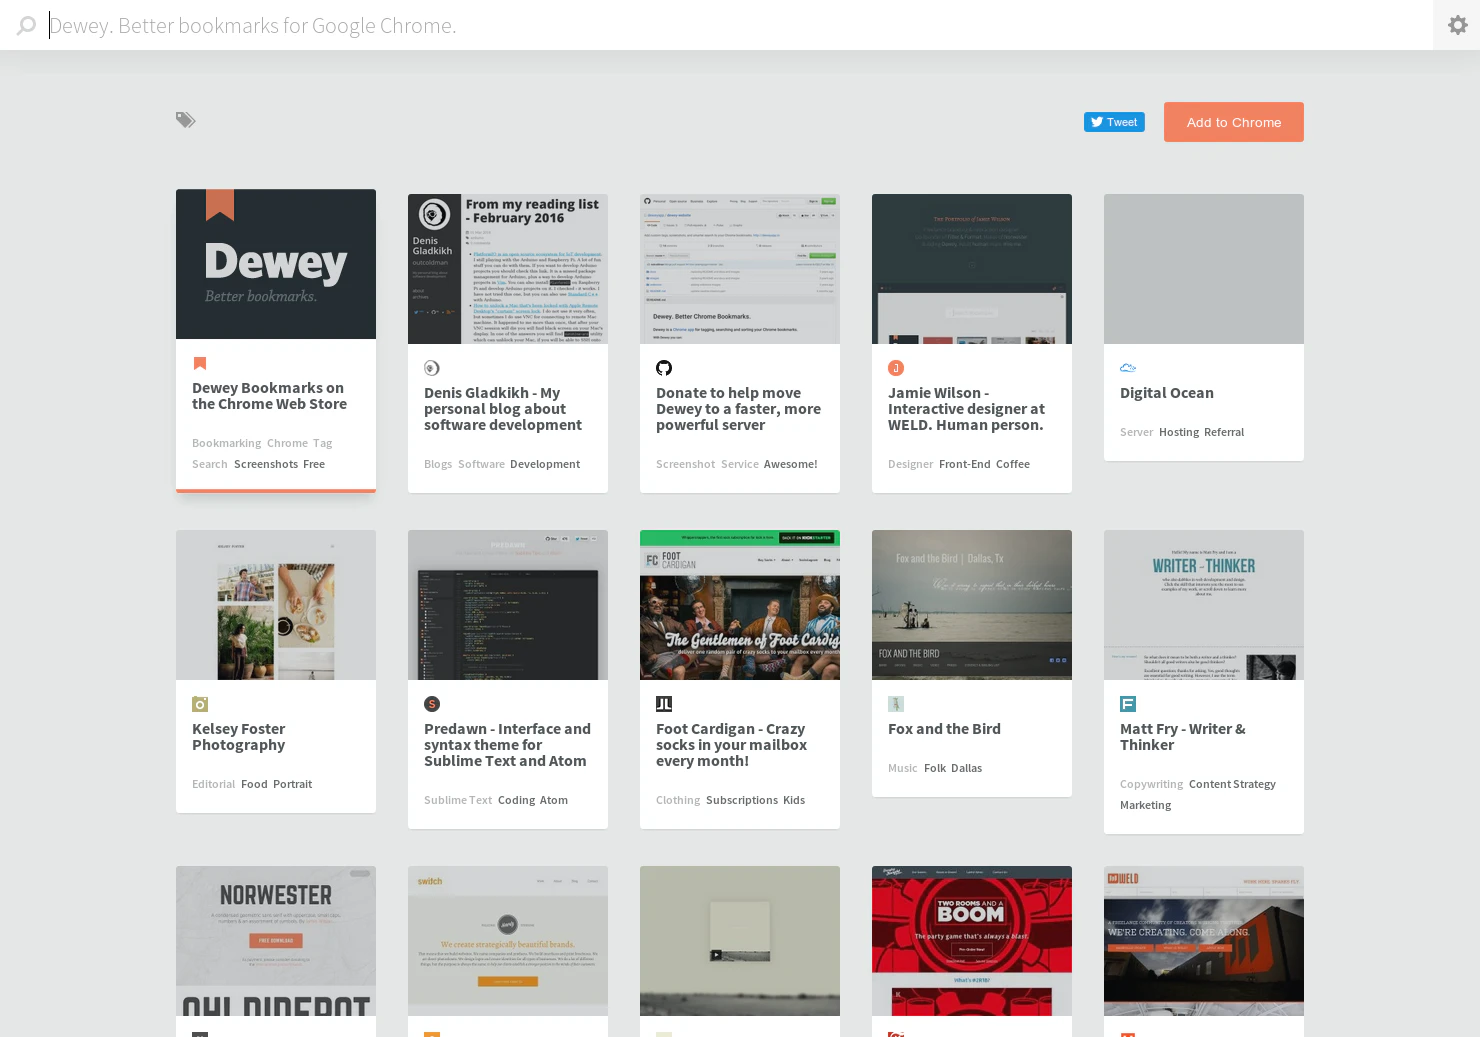Click the Foot Cardigan card favicon
The height and width of the screenshot is (1037, 1480).
(664, 704)
